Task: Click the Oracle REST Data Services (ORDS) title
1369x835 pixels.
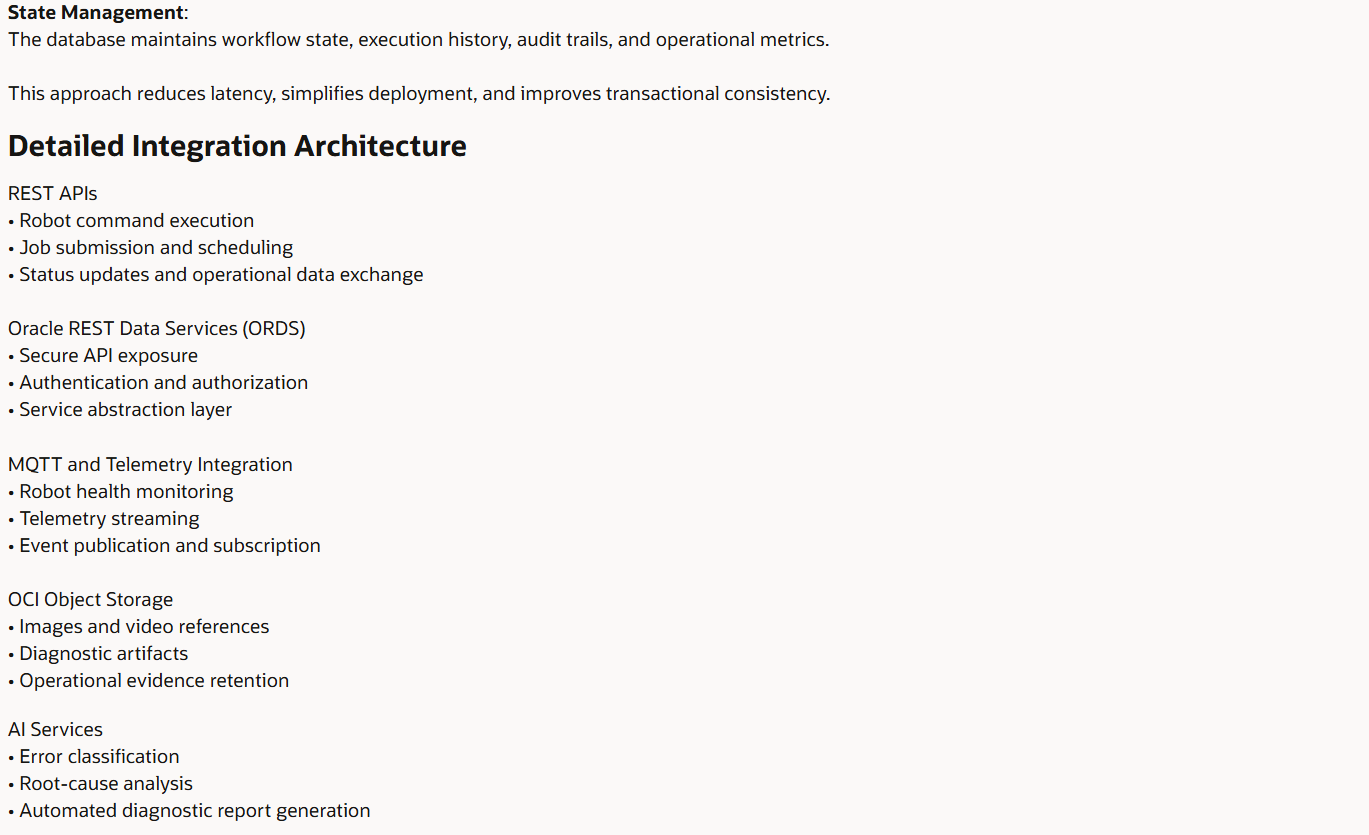Action: click(157, 328)
